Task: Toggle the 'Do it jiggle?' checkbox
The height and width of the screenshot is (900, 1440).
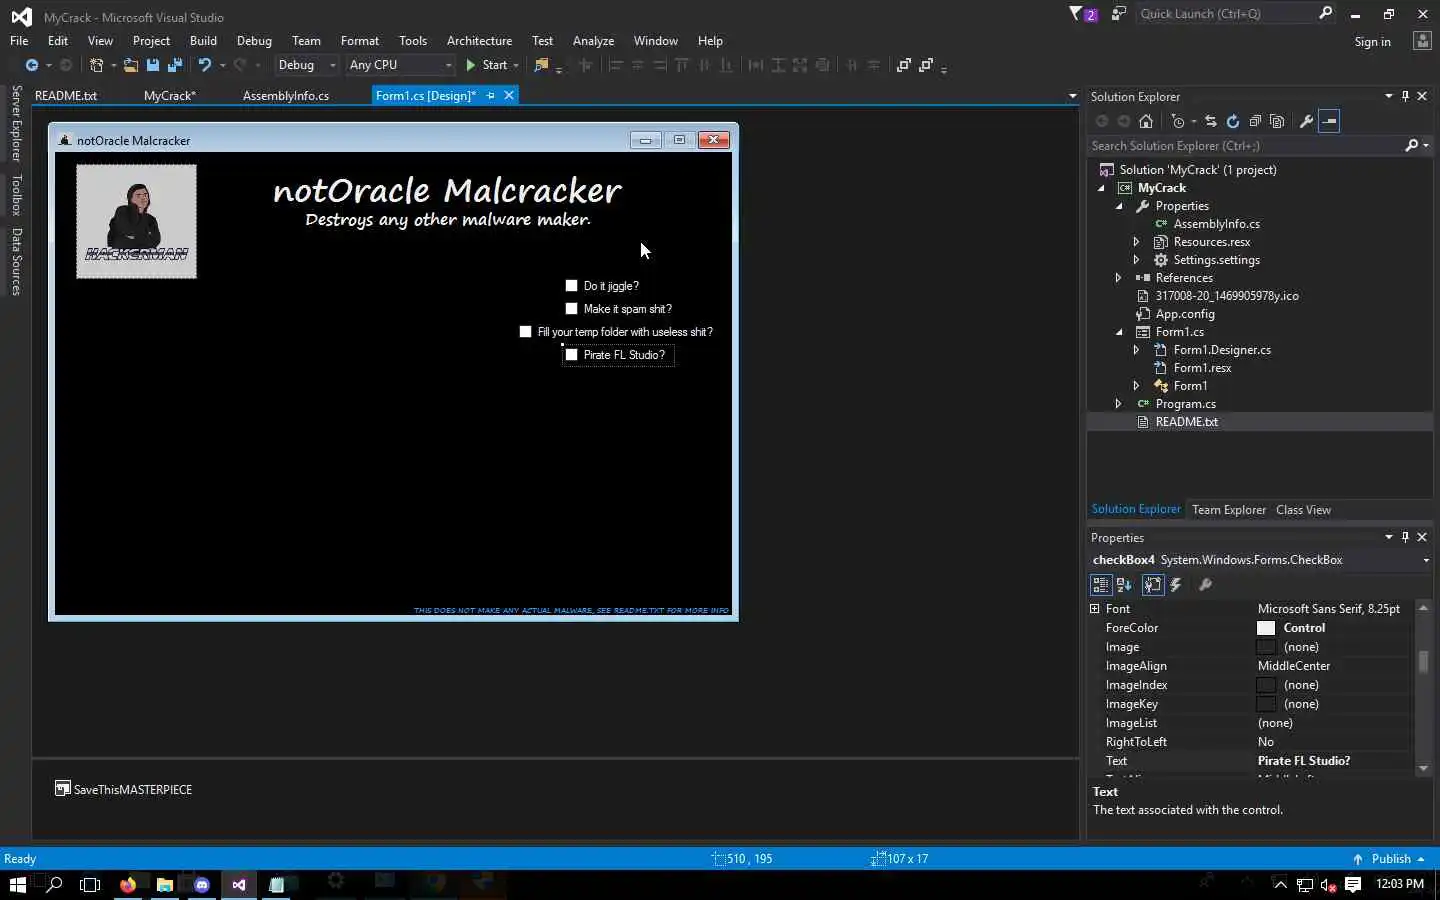Action: 572,286
